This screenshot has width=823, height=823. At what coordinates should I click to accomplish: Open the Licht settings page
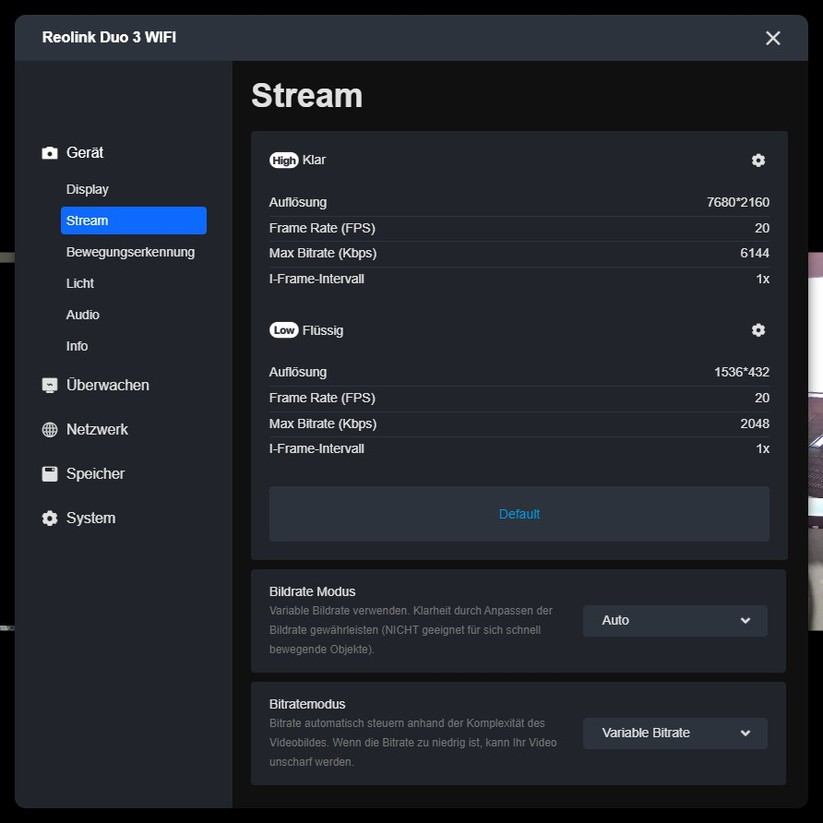click(80, 283)
